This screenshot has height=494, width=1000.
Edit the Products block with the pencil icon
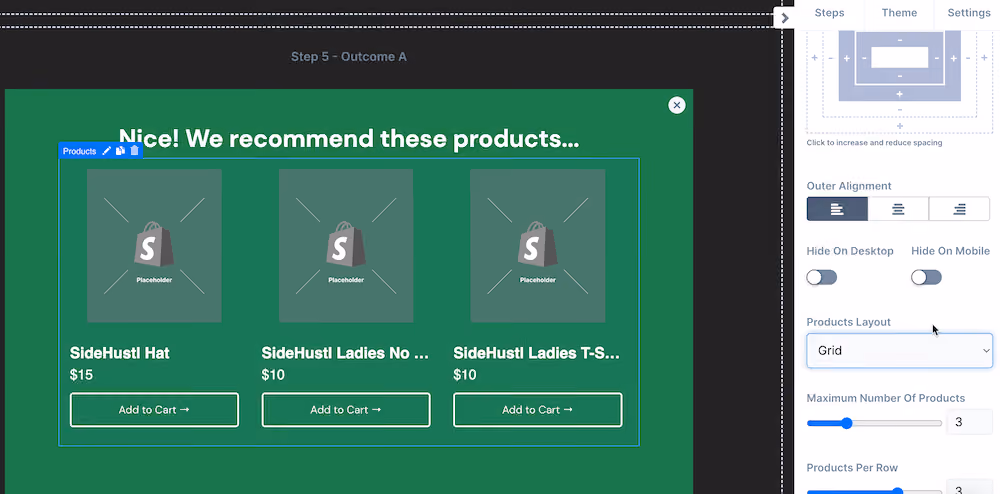[x=107, y=151]
